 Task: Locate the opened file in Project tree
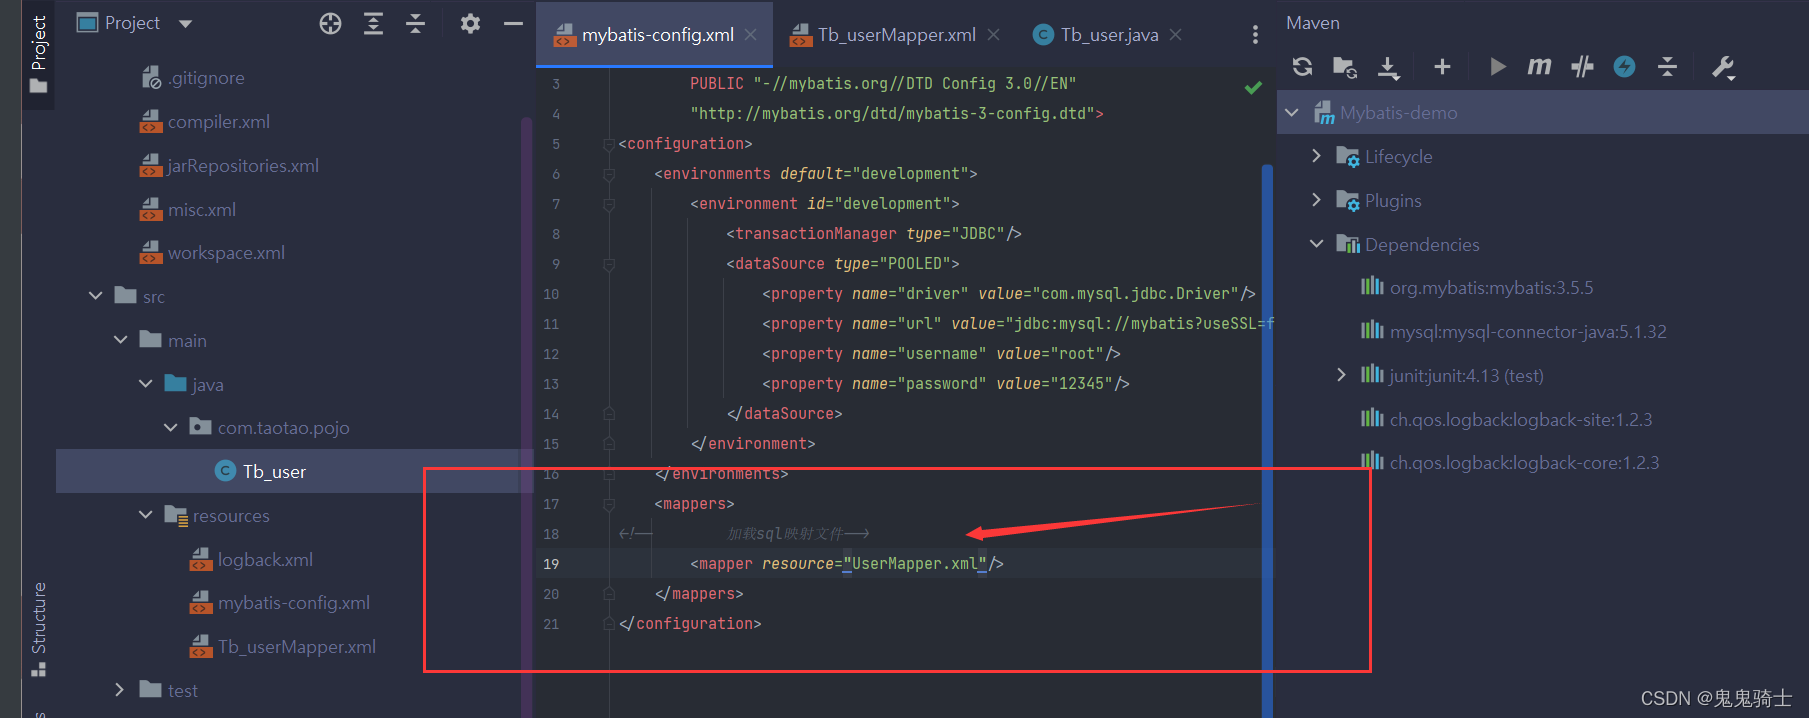[x=330, y=24]
